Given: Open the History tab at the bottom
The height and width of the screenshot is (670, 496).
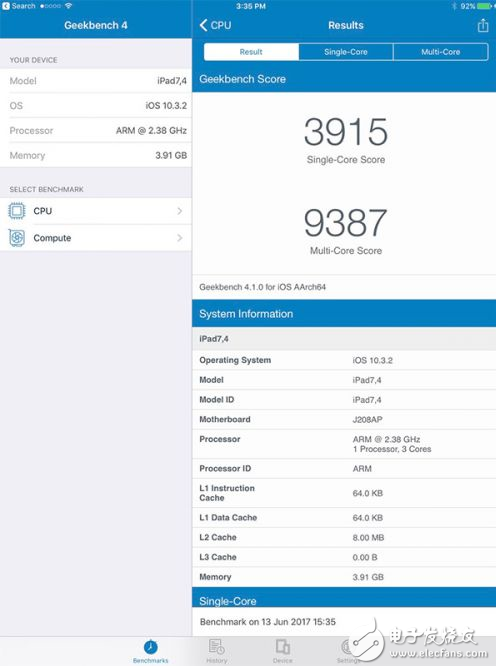Looking at the screenshot, I should pyautogui.click(x=217, y=652).
